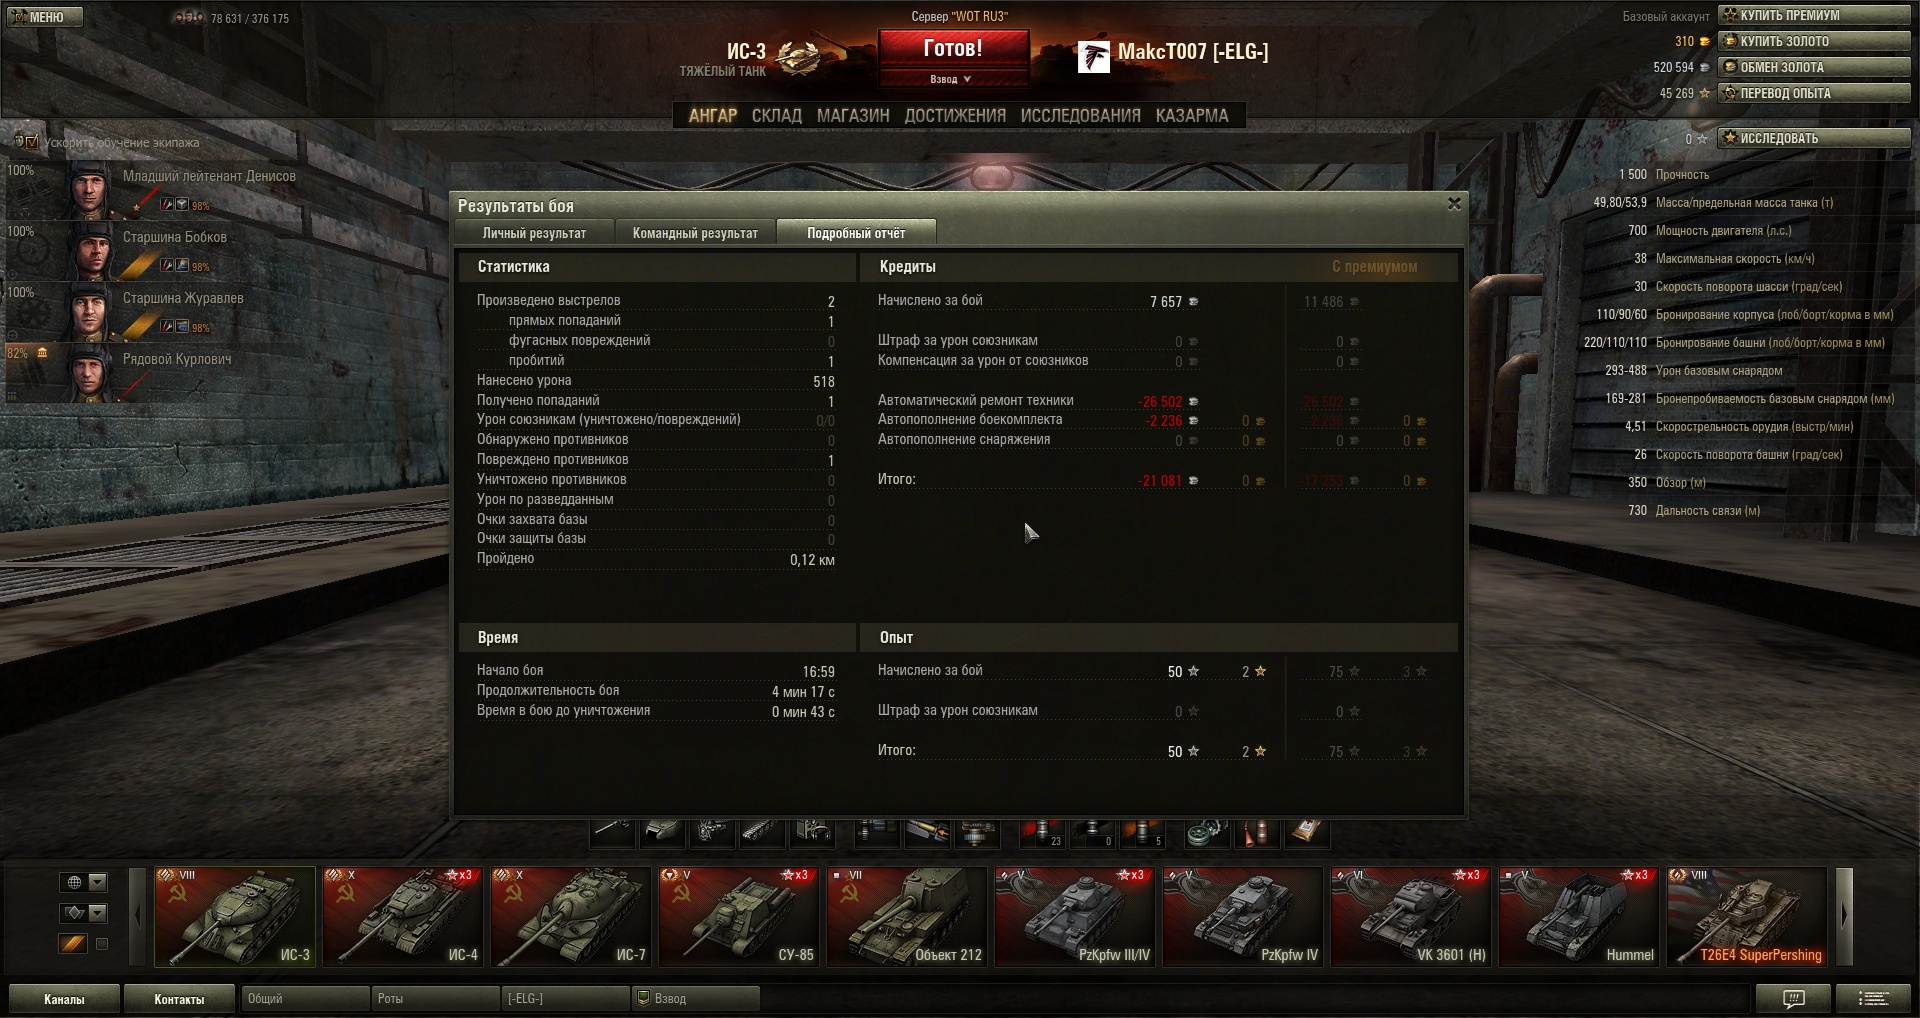
Task: Click the КУПИТЬ ПРЕМИУМ button
Action: click(x=1814, y=15)
